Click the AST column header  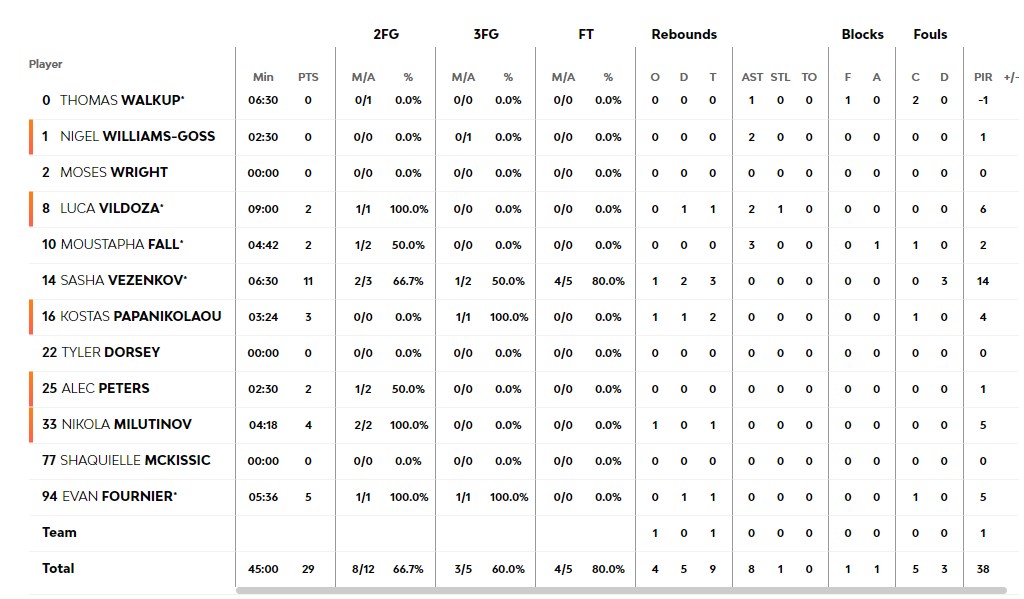click(752, 77)
